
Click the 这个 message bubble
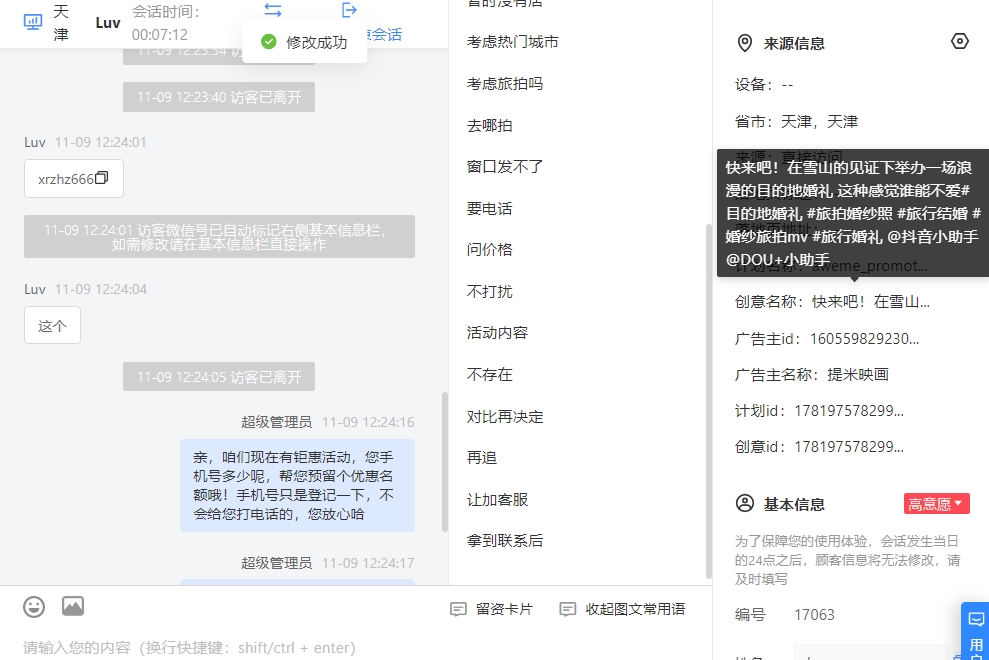coord(52,325)
